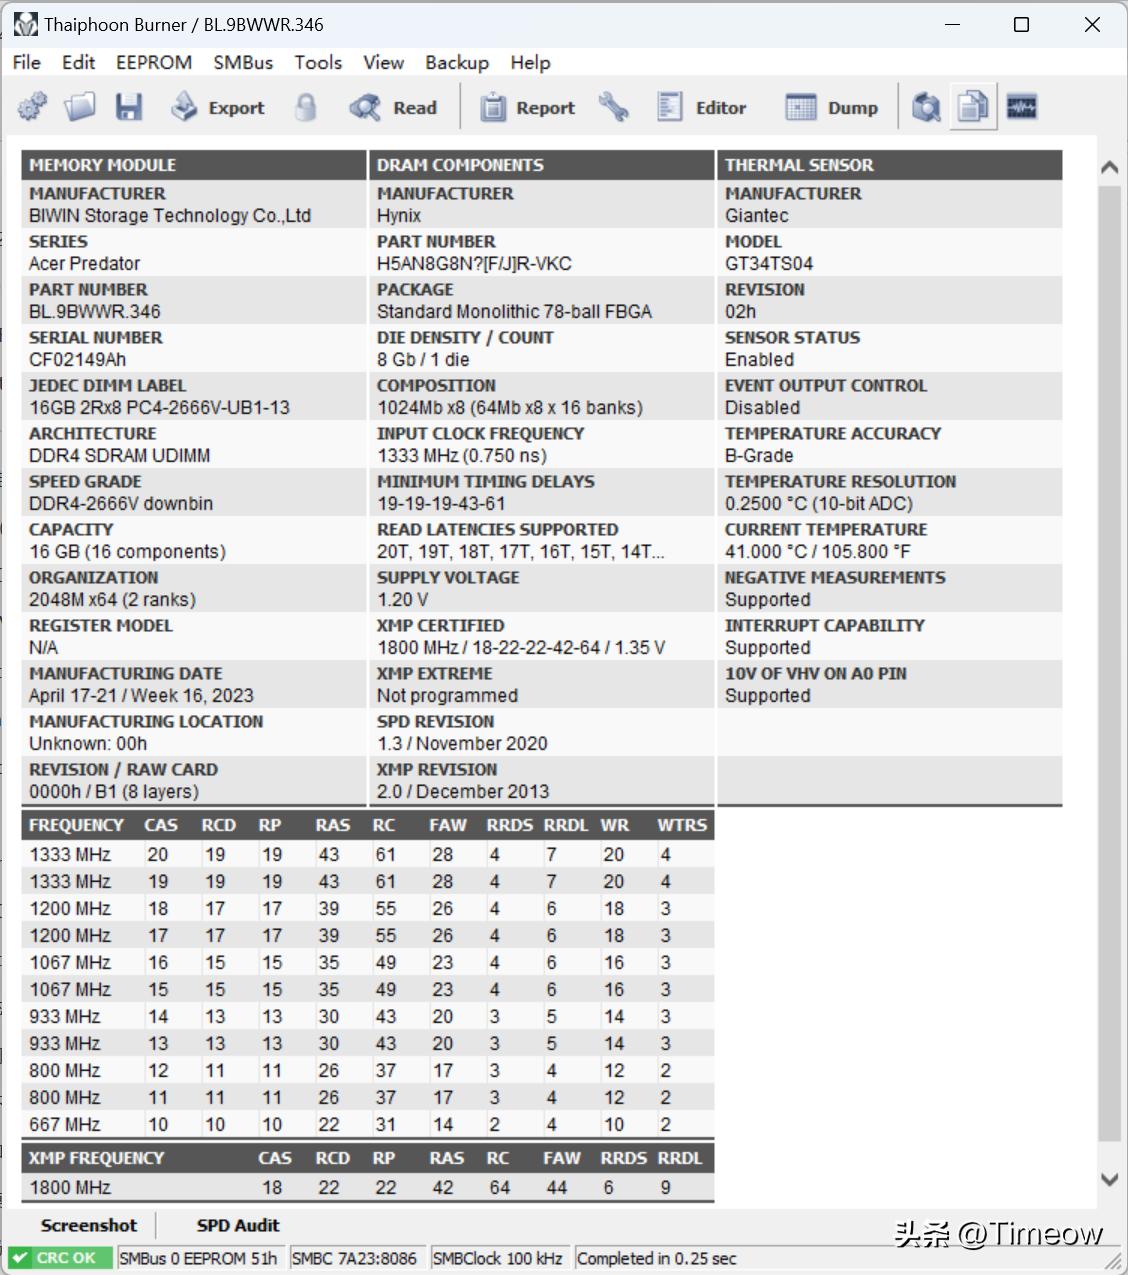Click the XMP FREQUENCY table header

click(x=96, y=1158)
